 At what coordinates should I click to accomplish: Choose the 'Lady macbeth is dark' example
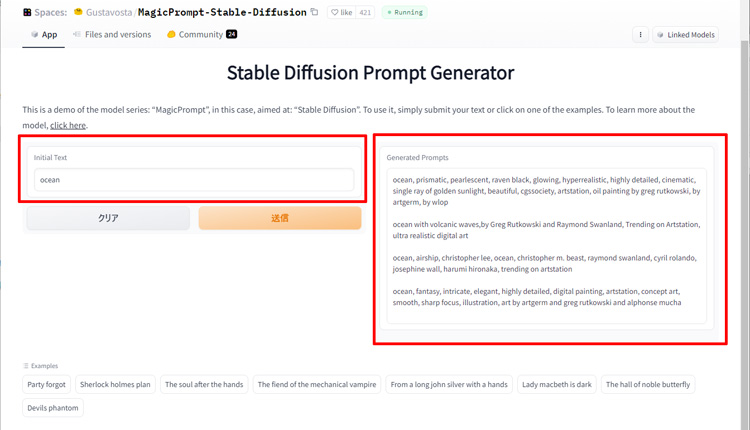coord(557,385)
